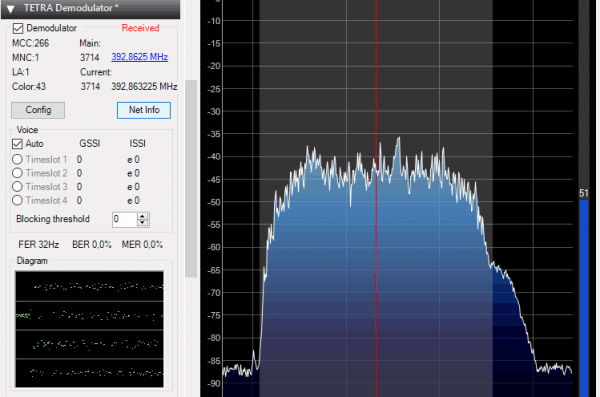Click the current frequency 392,863225 MHz
The width and height of the screenshot is (600, 397).
[x=144, y=87]
